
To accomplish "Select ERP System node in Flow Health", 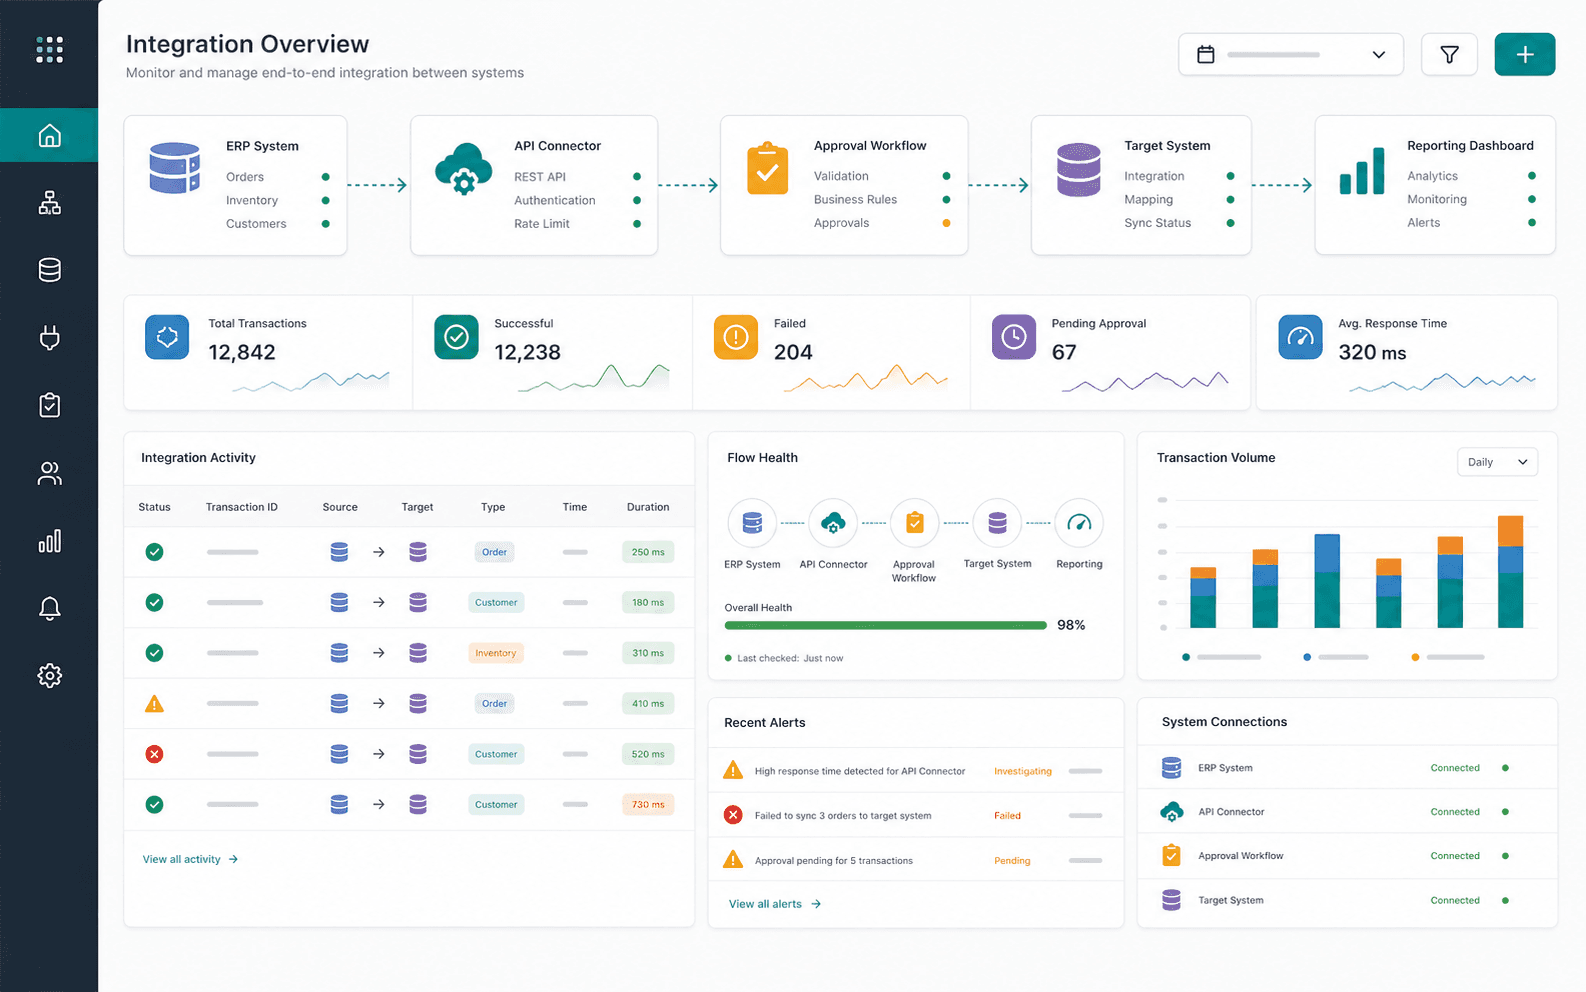I will tap(752, 523).
